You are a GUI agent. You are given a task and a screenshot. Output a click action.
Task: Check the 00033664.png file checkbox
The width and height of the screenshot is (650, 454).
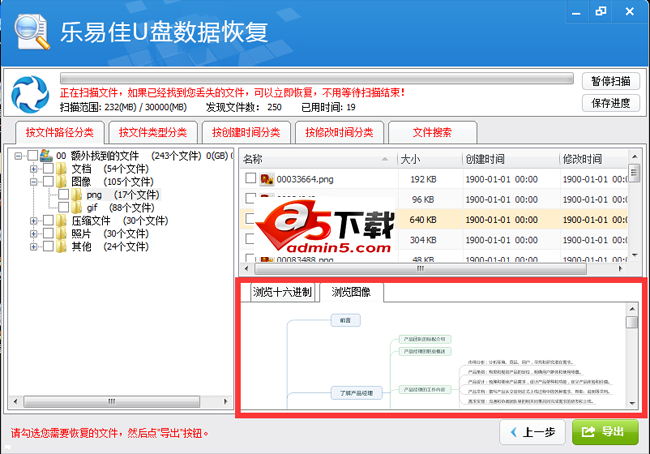tap(250, 178)
